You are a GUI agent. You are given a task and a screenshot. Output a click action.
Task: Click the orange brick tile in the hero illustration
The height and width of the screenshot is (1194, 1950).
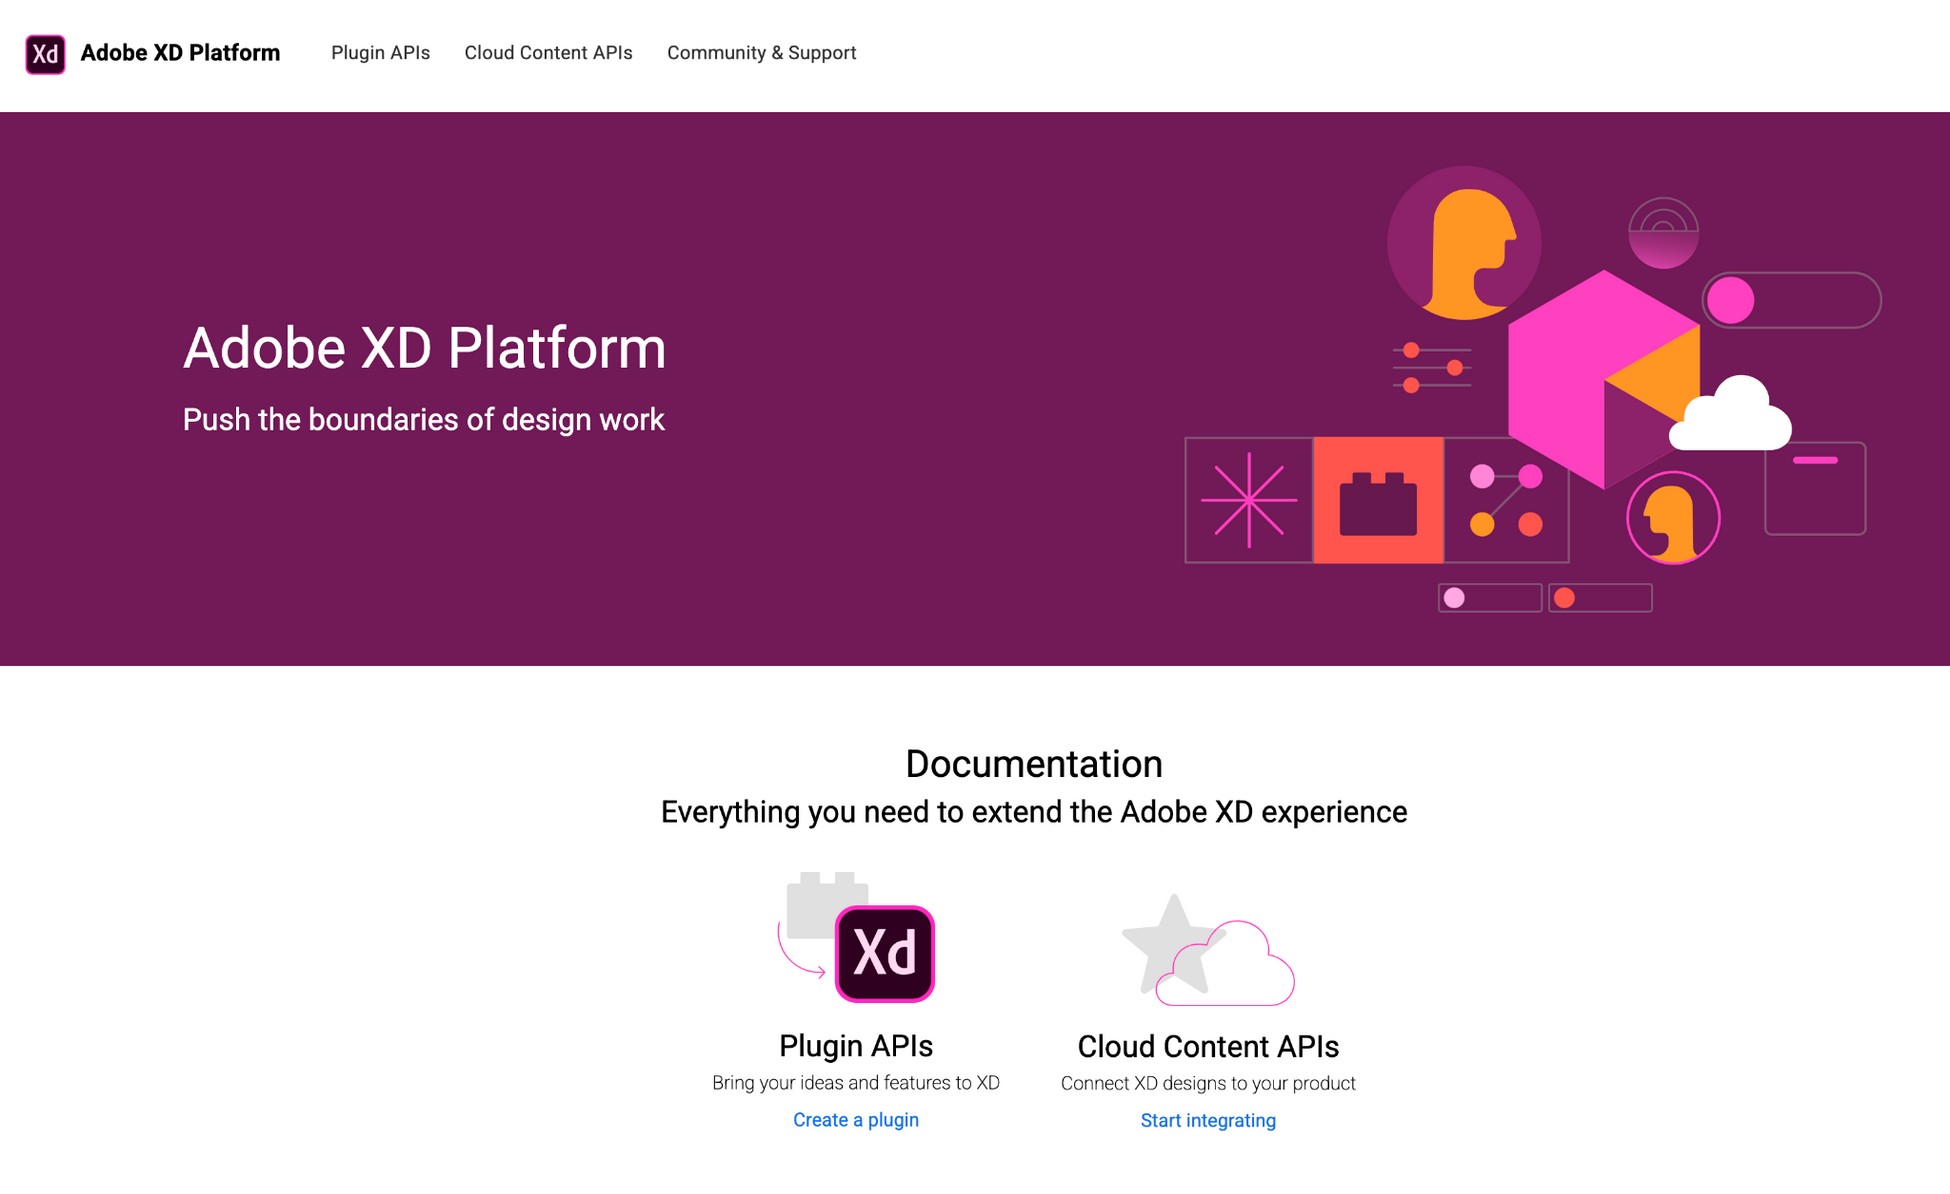1380,498
